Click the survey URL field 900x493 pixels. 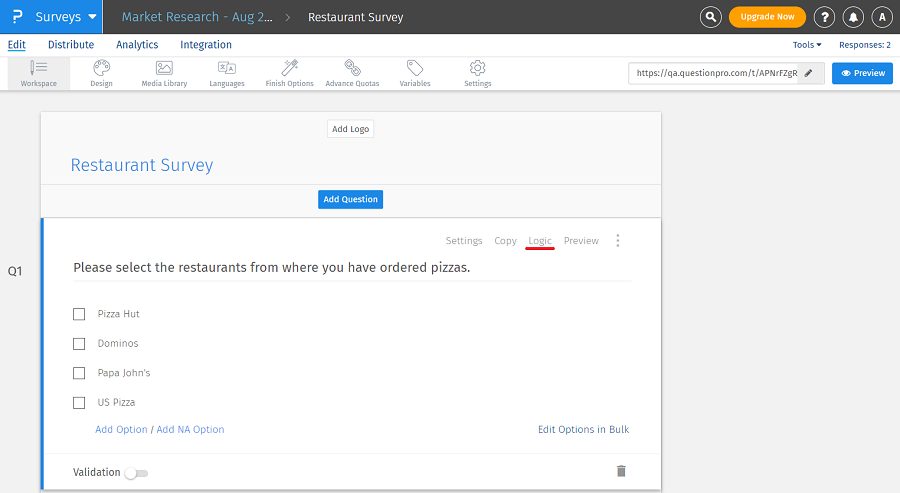coord(715,73)
